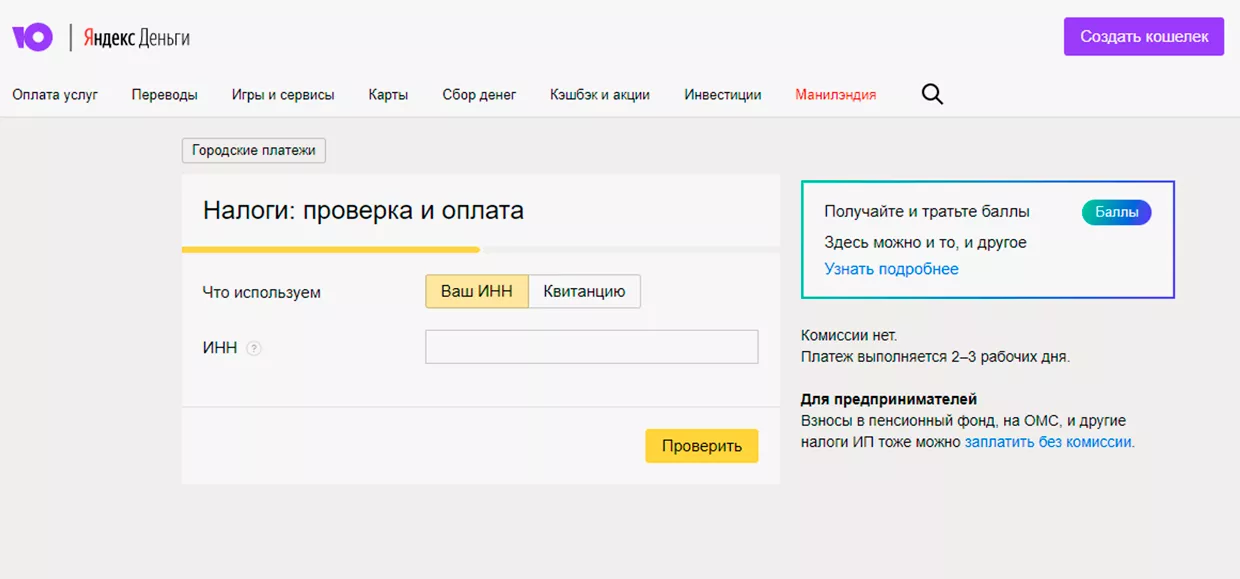Go to the Переводы section
Screen dimensions: 1240x579
click(164, 95)
